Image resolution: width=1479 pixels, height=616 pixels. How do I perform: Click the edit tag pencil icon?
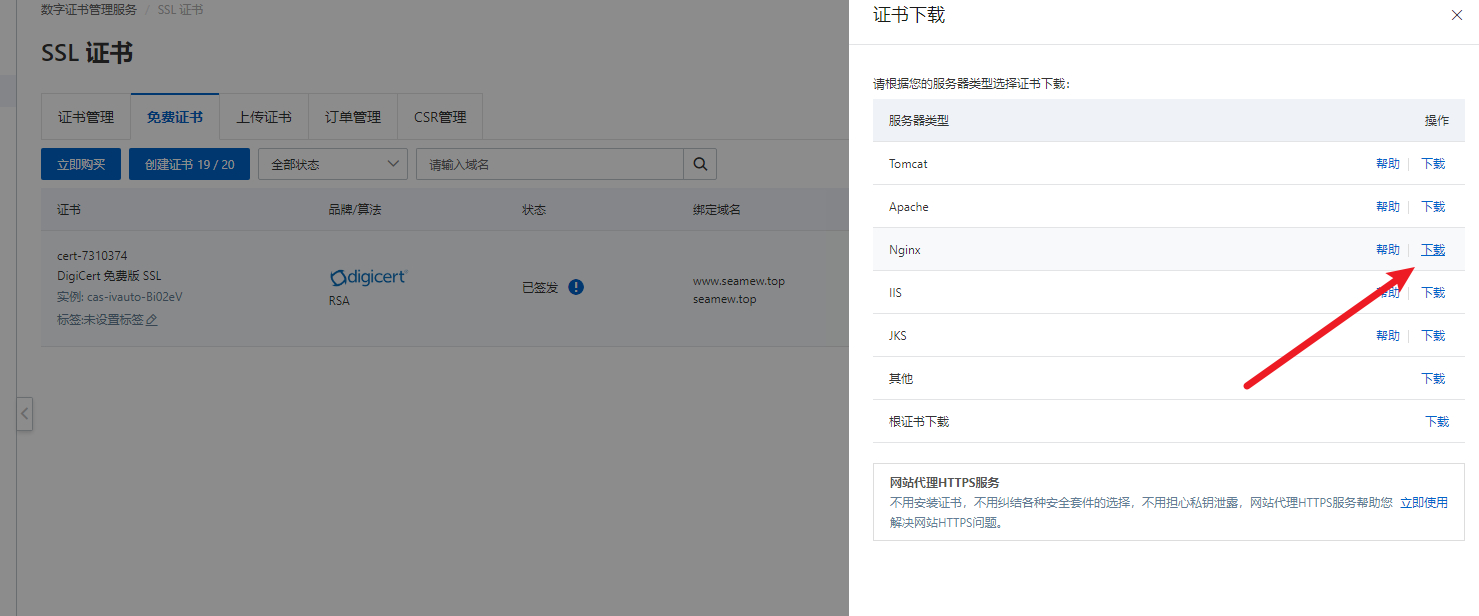(152, 320)
